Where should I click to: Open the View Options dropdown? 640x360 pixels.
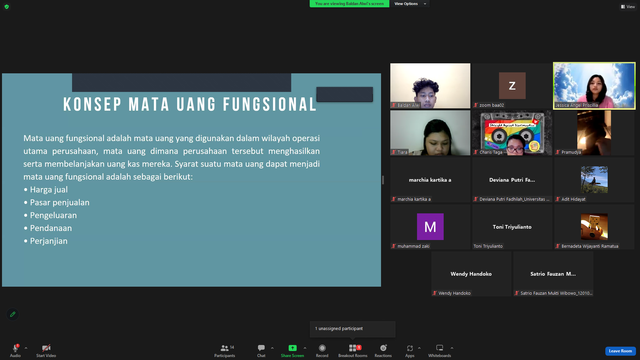[410, 4]
